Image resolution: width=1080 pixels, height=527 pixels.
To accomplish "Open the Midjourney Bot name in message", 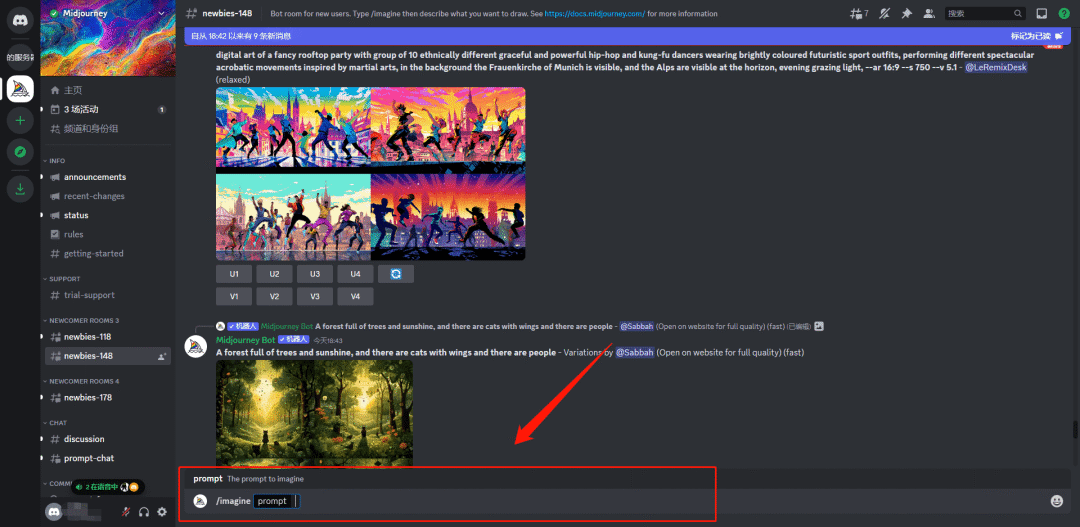I will tap(245, 340).
